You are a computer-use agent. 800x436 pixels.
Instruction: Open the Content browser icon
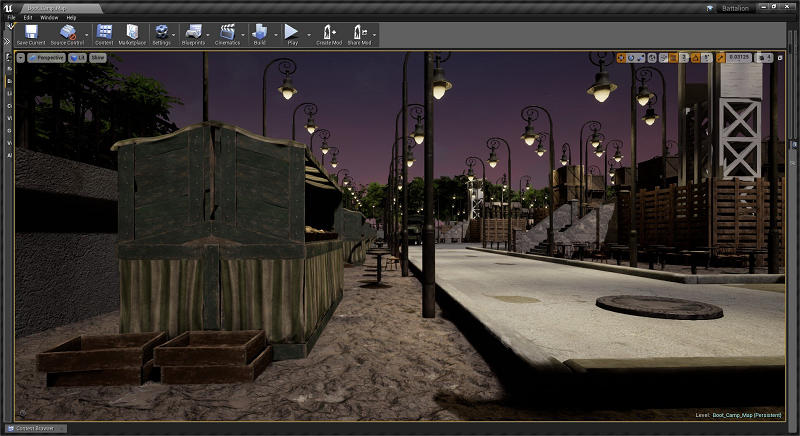pos(104,35)
